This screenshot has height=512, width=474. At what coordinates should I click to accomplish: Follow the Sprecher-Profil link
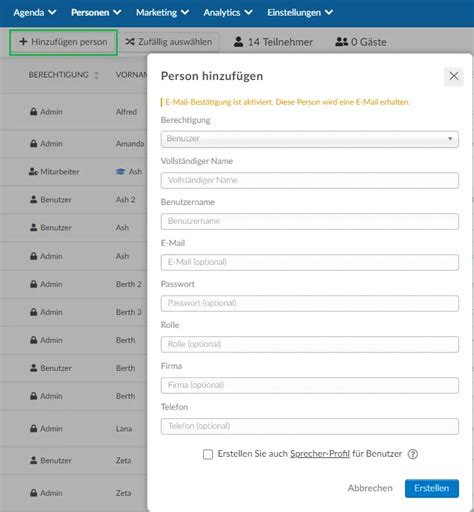point(320,454)
